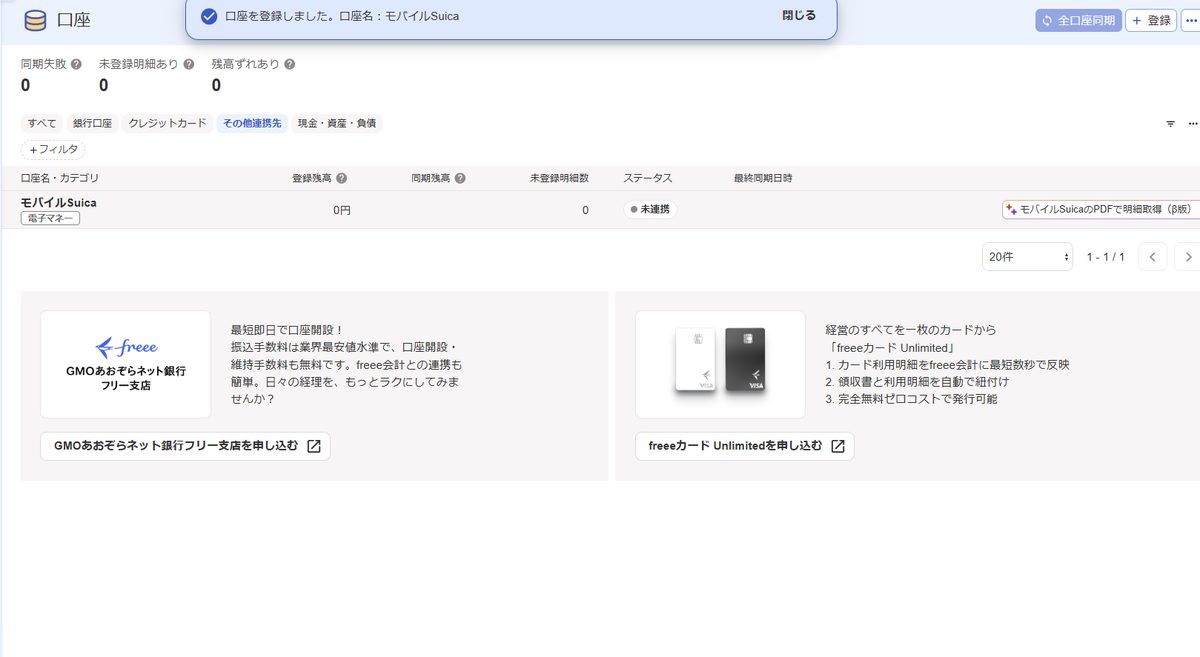Viewport: 1200px width, 657px height.
Task: Click the ステータス column header
Action: 648,178
